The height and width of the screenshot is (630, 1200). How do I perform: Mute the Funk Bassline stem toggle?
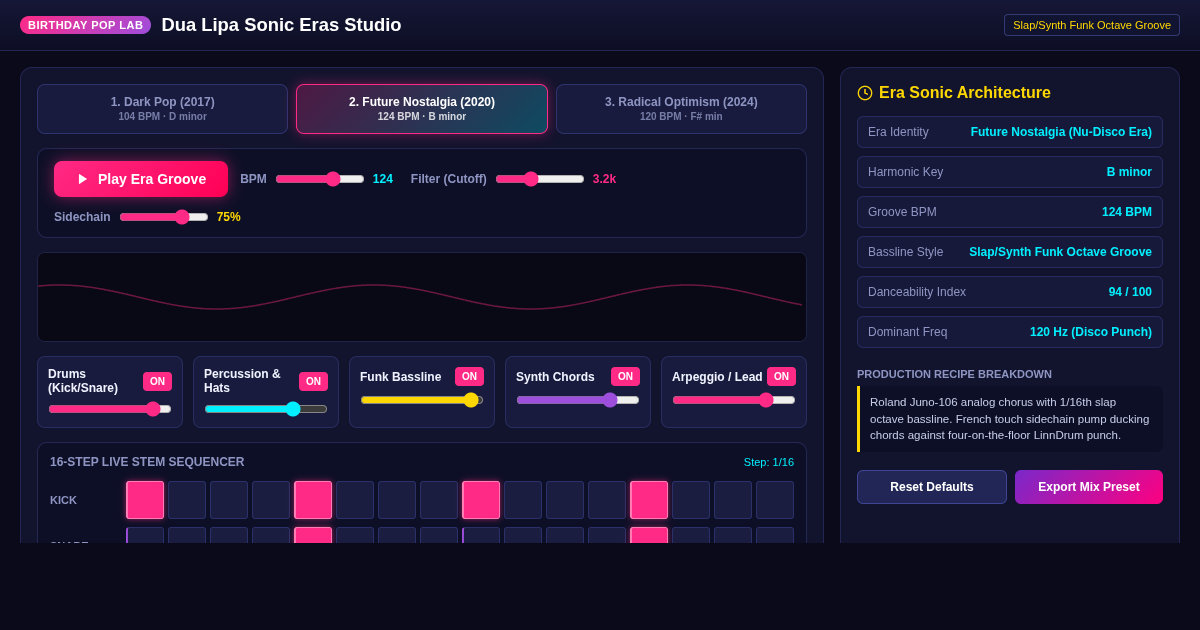(x=469, y=376)
